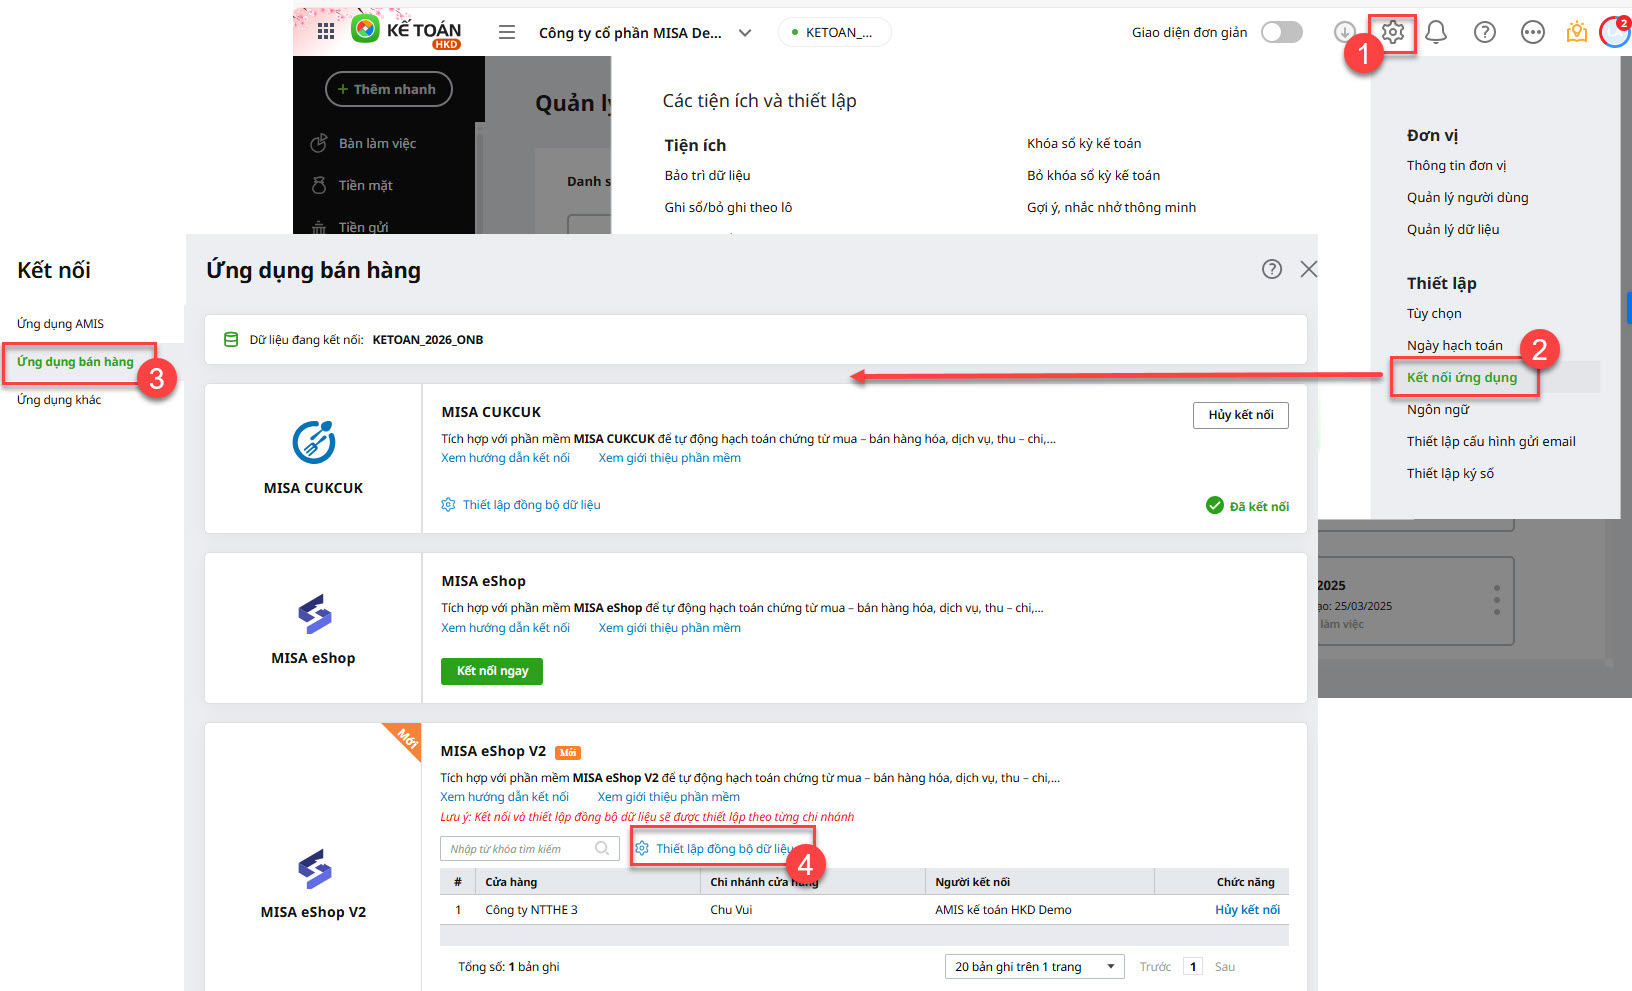The image size is (1632, 991).
Task: Open the KETOAN database selector
Action: point(835,33)
